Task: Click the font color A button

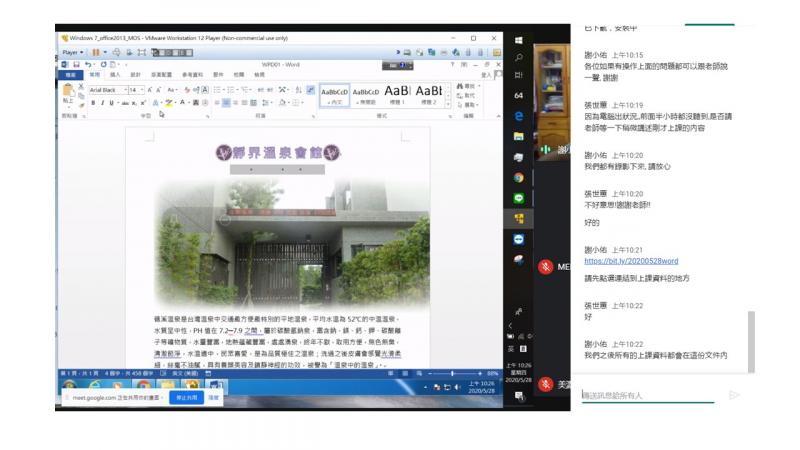Action: coord(182,103)
